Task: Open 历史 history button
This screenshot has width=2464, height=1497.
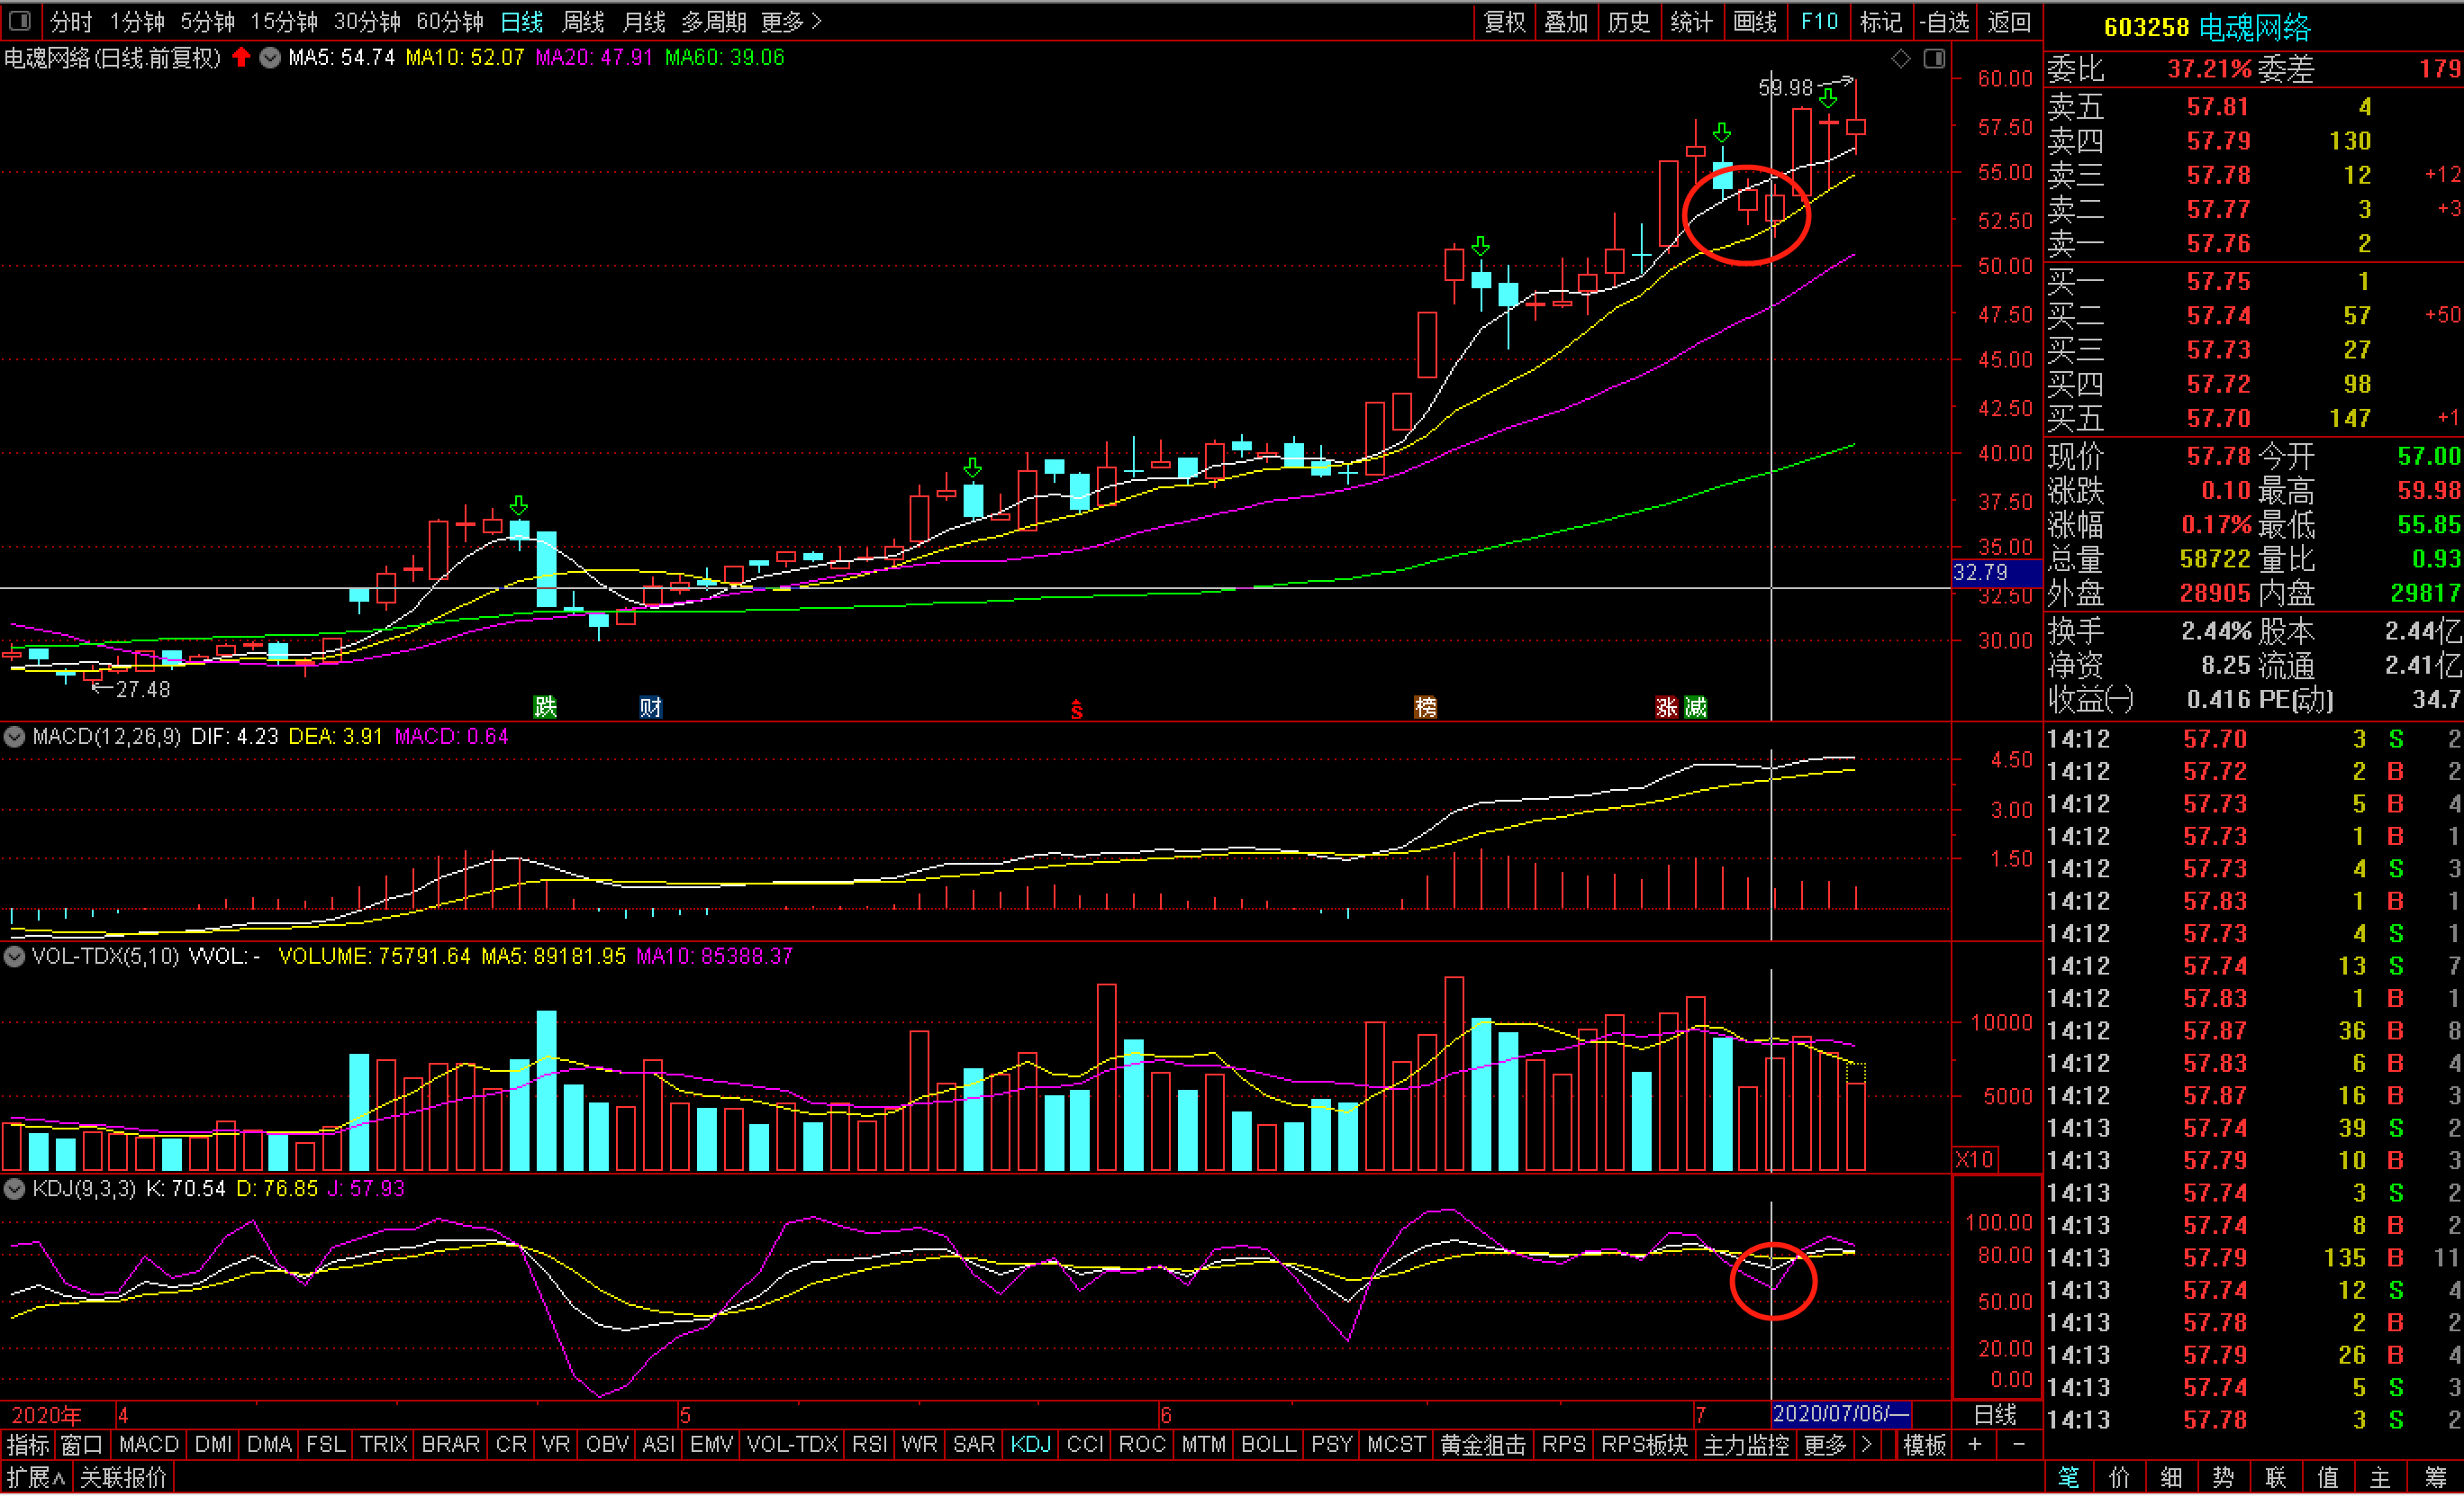Action: point(1628,21)
